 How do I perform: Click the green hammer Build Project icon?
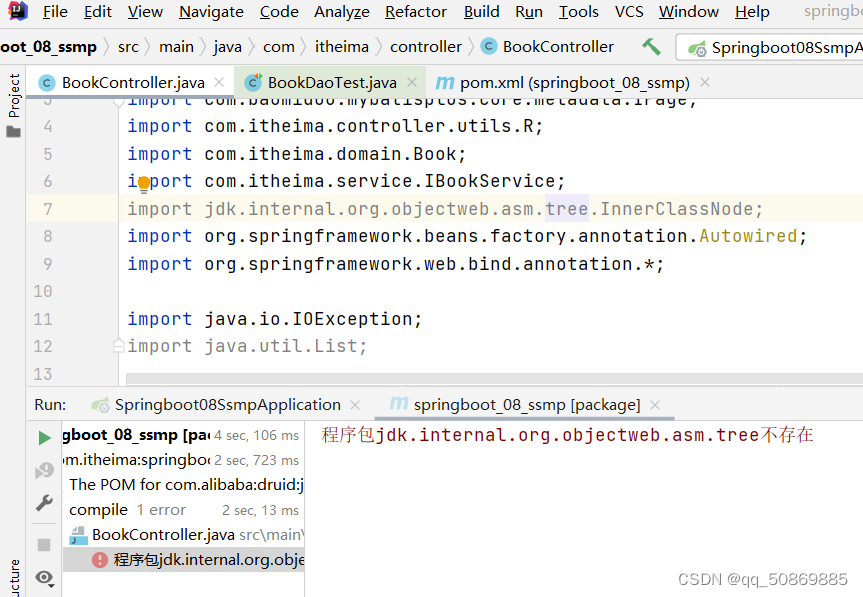click(651, 47)
